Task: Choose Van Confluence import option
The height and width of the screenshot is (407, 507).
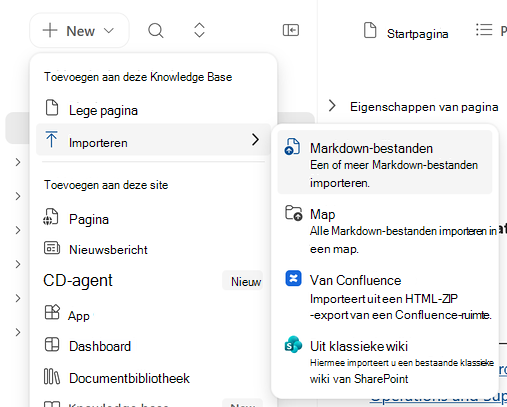Action: [x=385, y=296]
